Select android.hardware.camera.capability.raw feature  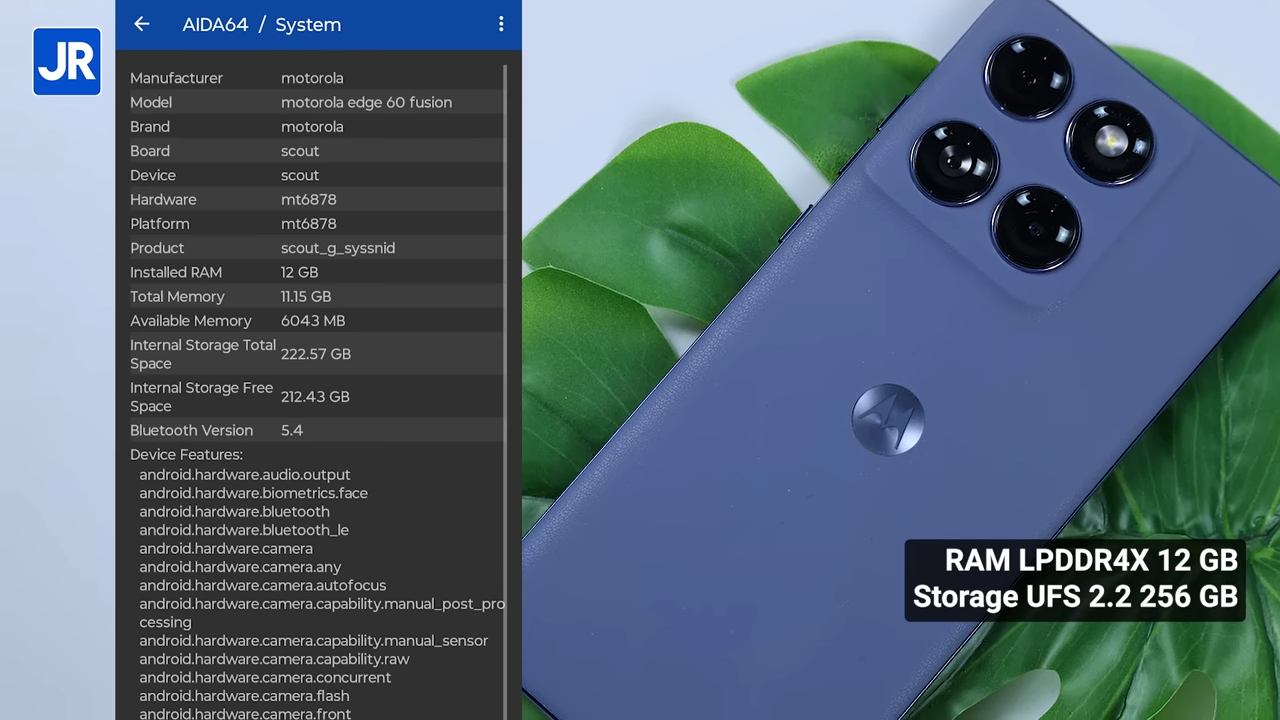274,659
